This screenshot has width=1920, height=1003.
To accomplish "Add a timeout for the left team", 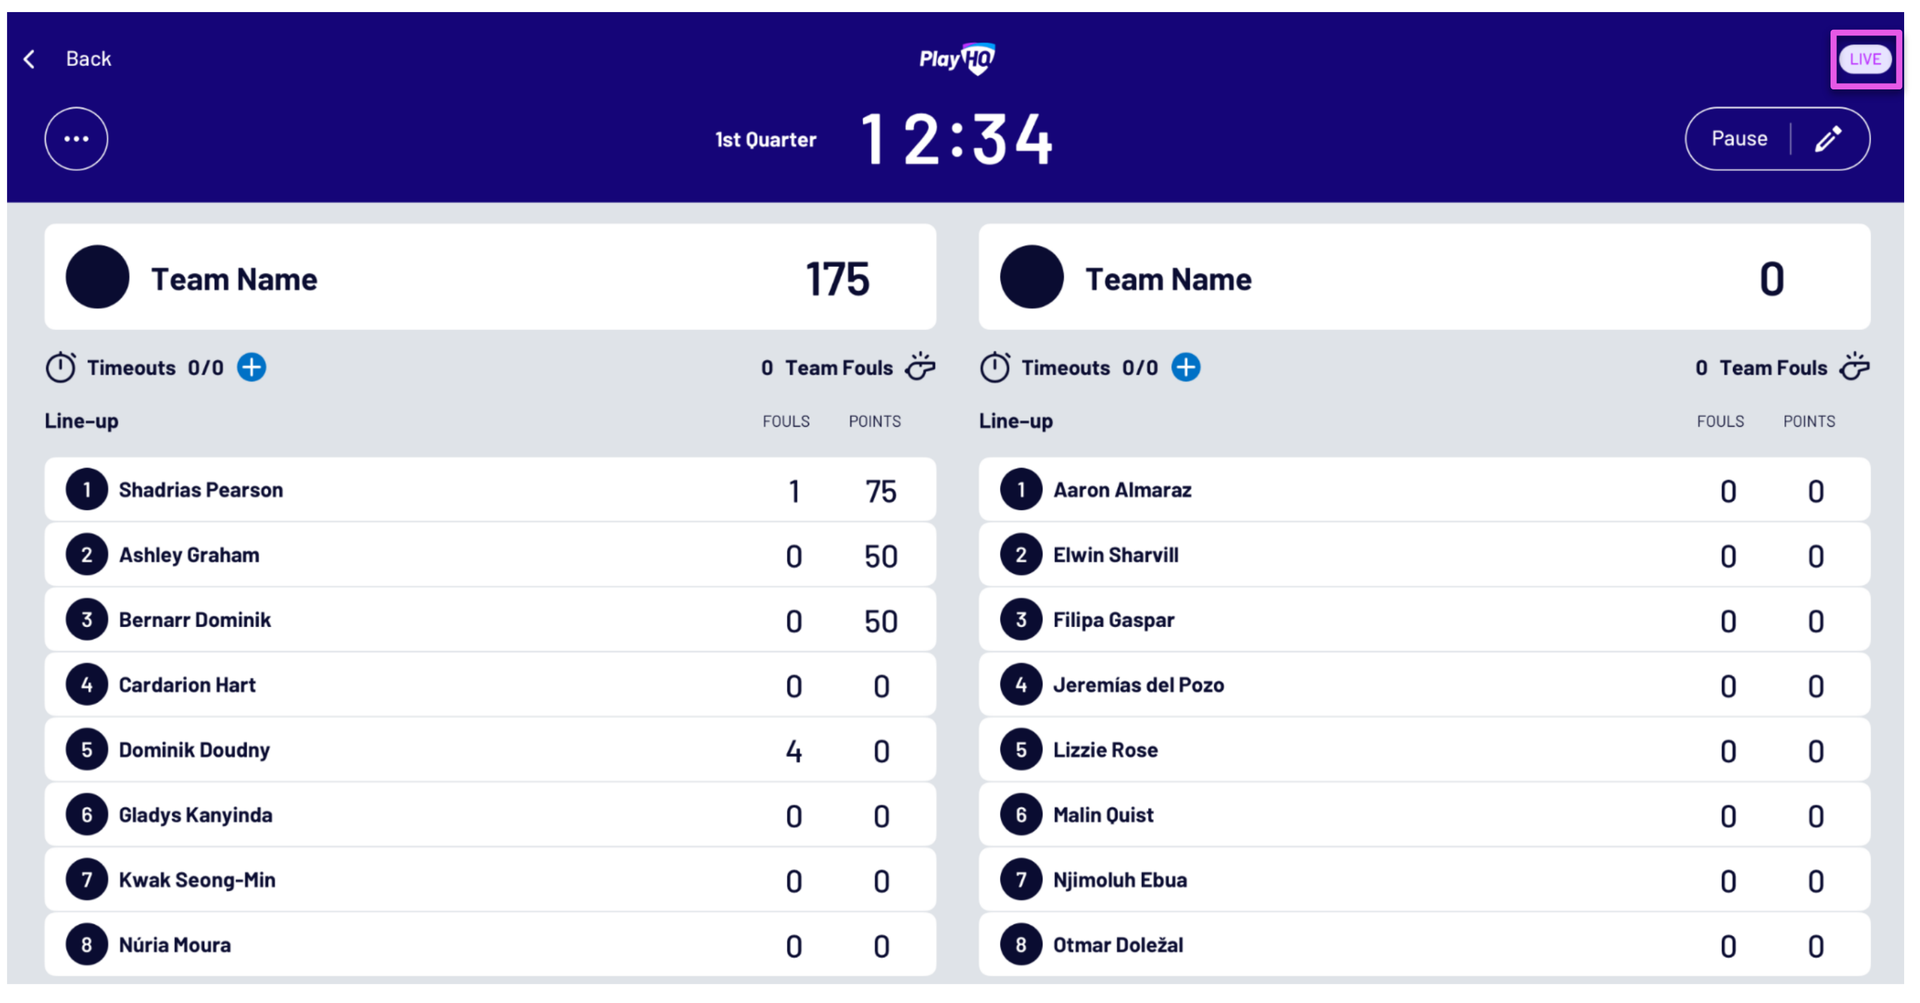I will pos(252,367).
